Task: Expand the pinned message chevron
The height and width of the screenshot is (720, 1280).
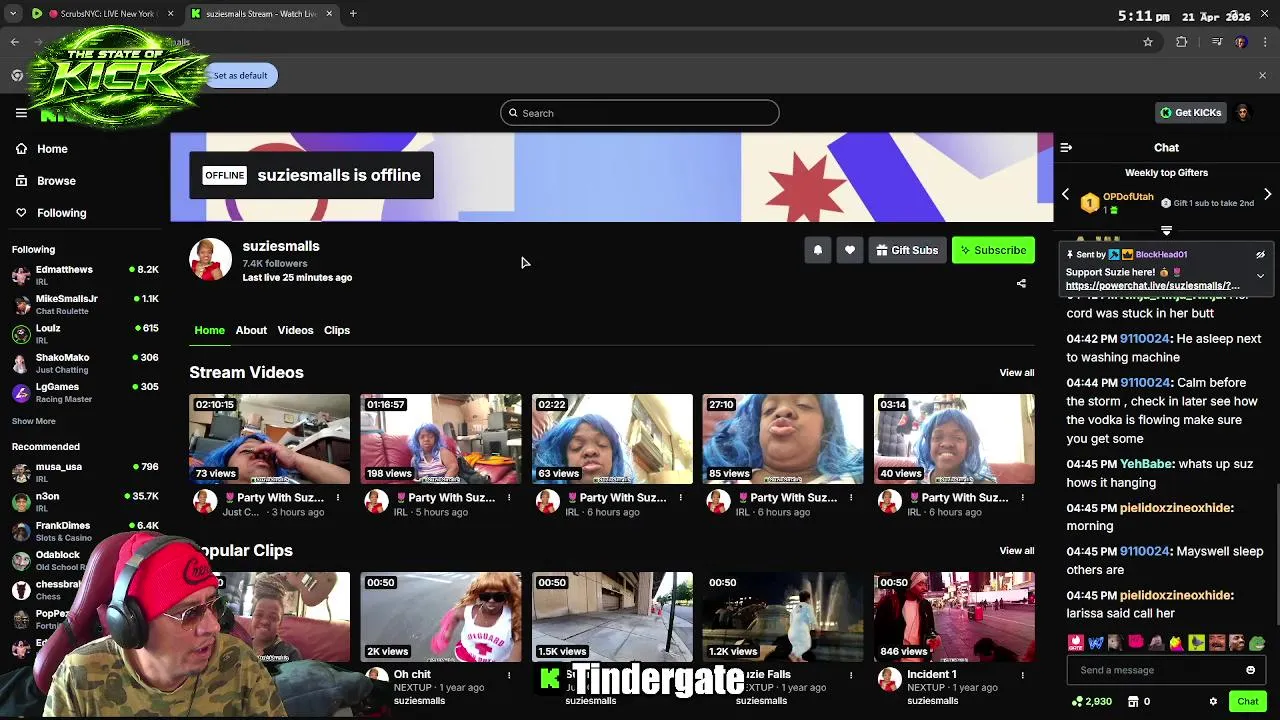Action: [1260, 275]
